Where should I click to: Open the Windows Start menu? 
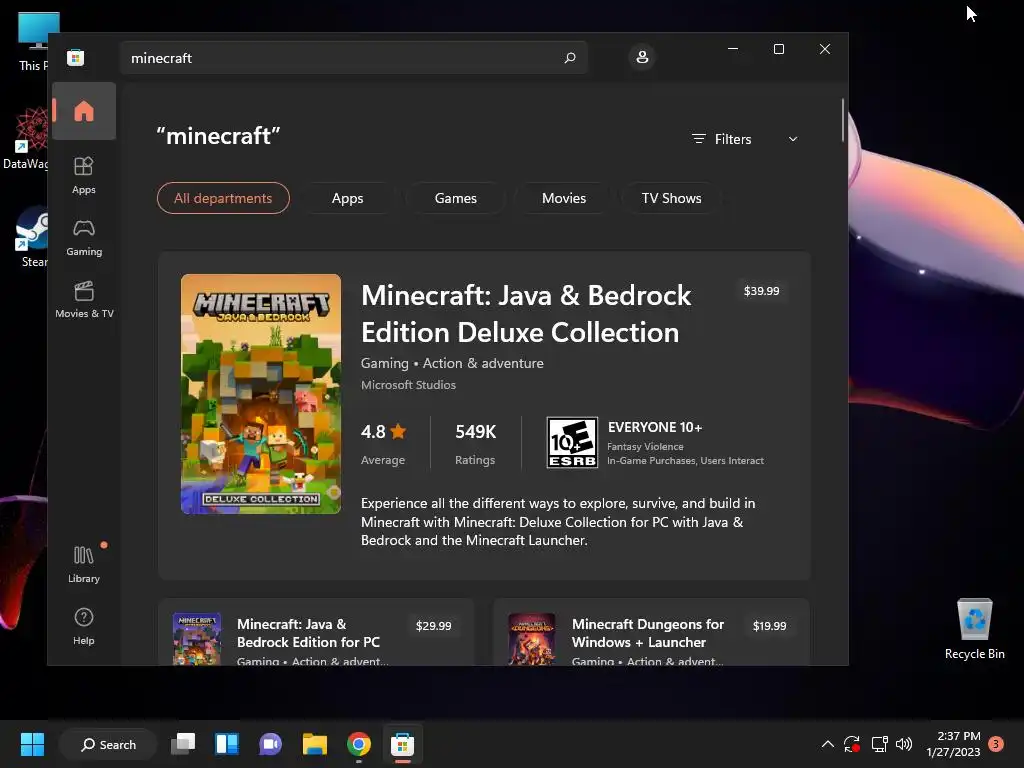(x=32, y=744)
